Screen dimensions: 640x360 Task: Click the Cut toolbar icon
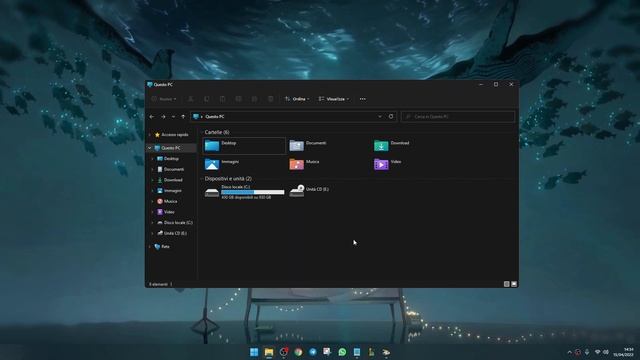pyautogui.click(x=190, y=99)
